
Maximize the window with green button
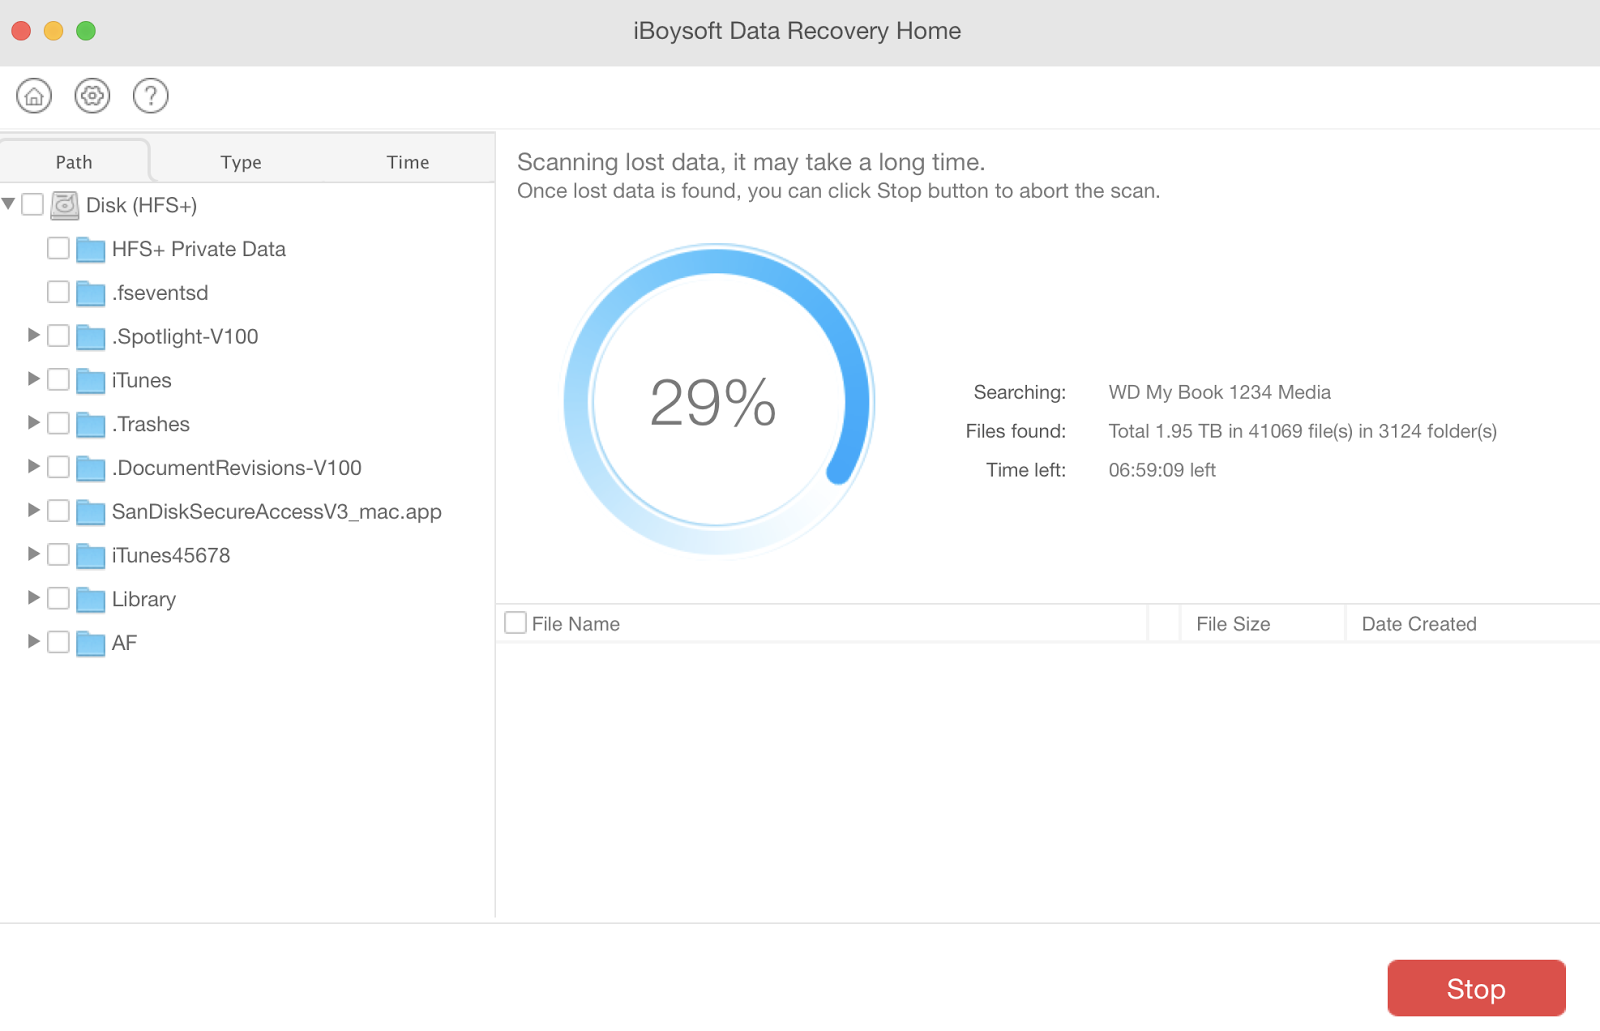[x=86, y=31]
